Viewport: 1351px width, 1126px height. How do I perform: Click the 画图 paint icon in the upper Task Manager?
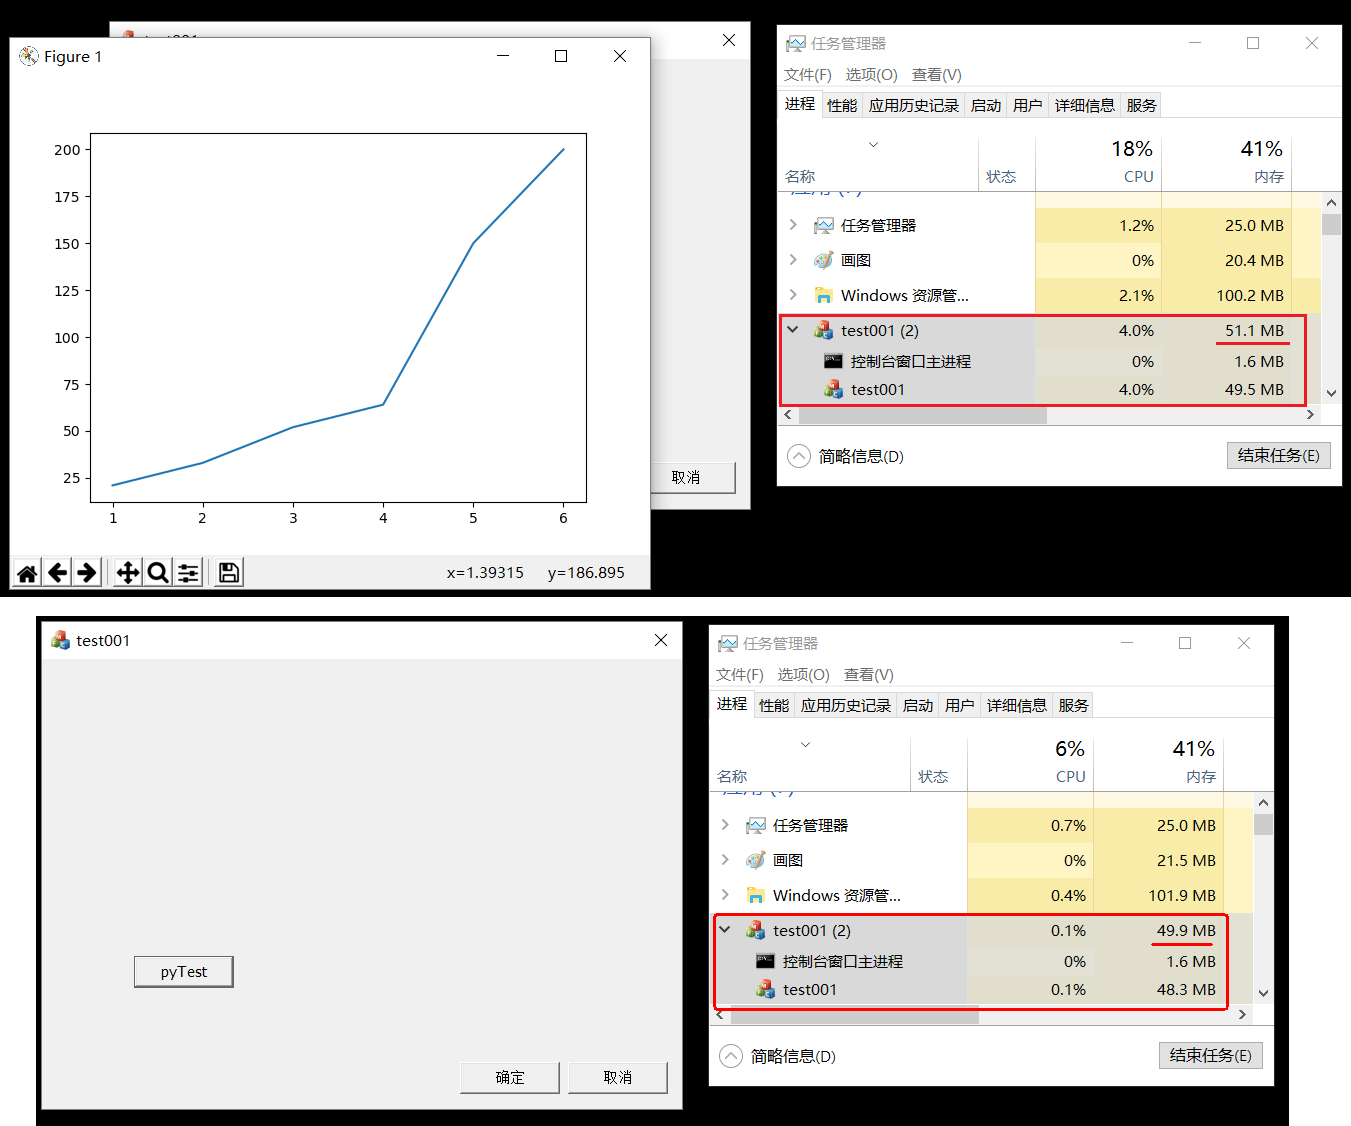(824, 260)
